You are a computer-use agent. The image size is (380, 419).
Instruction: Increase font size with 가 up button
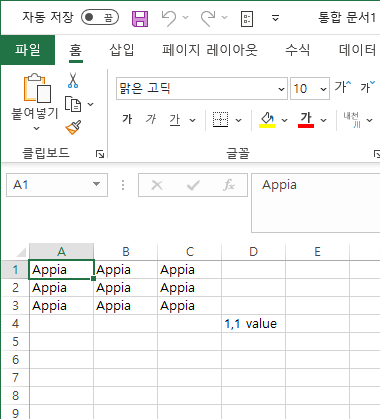click(343, 87)
